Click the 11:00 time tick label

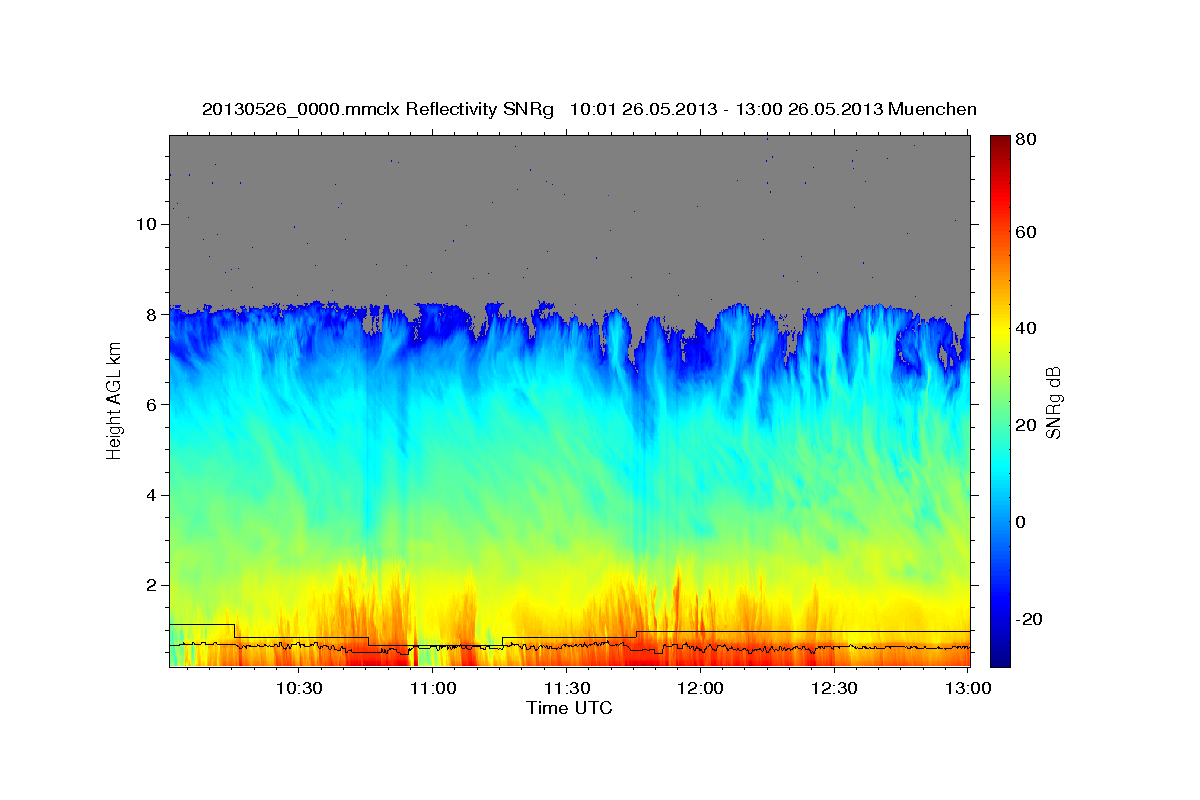click(433, 688)
